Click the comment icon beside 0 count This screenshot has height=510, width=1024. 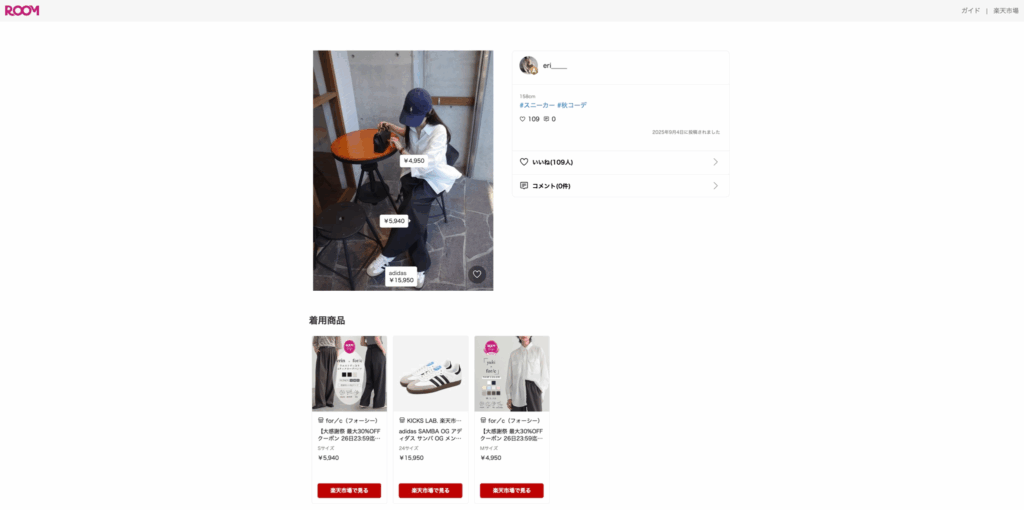tap(546, 119)
